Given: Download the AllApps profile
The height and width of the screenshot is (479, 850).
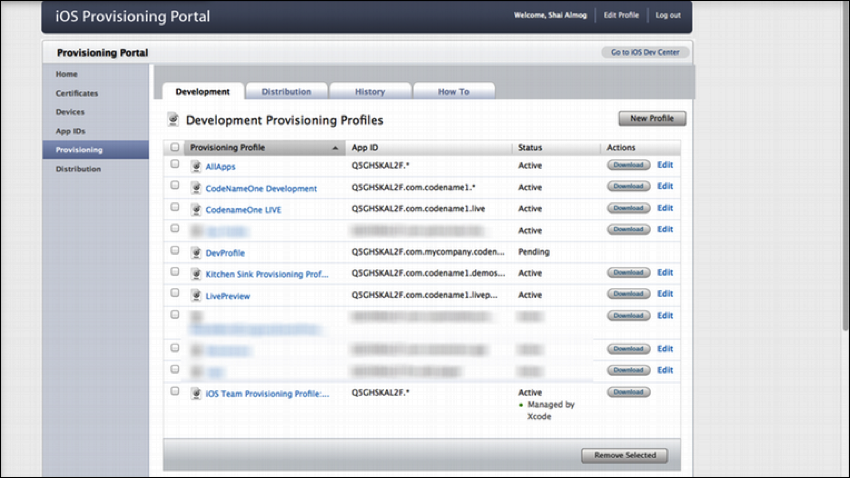Looking at the screenshot, I should tap(628, 165).
